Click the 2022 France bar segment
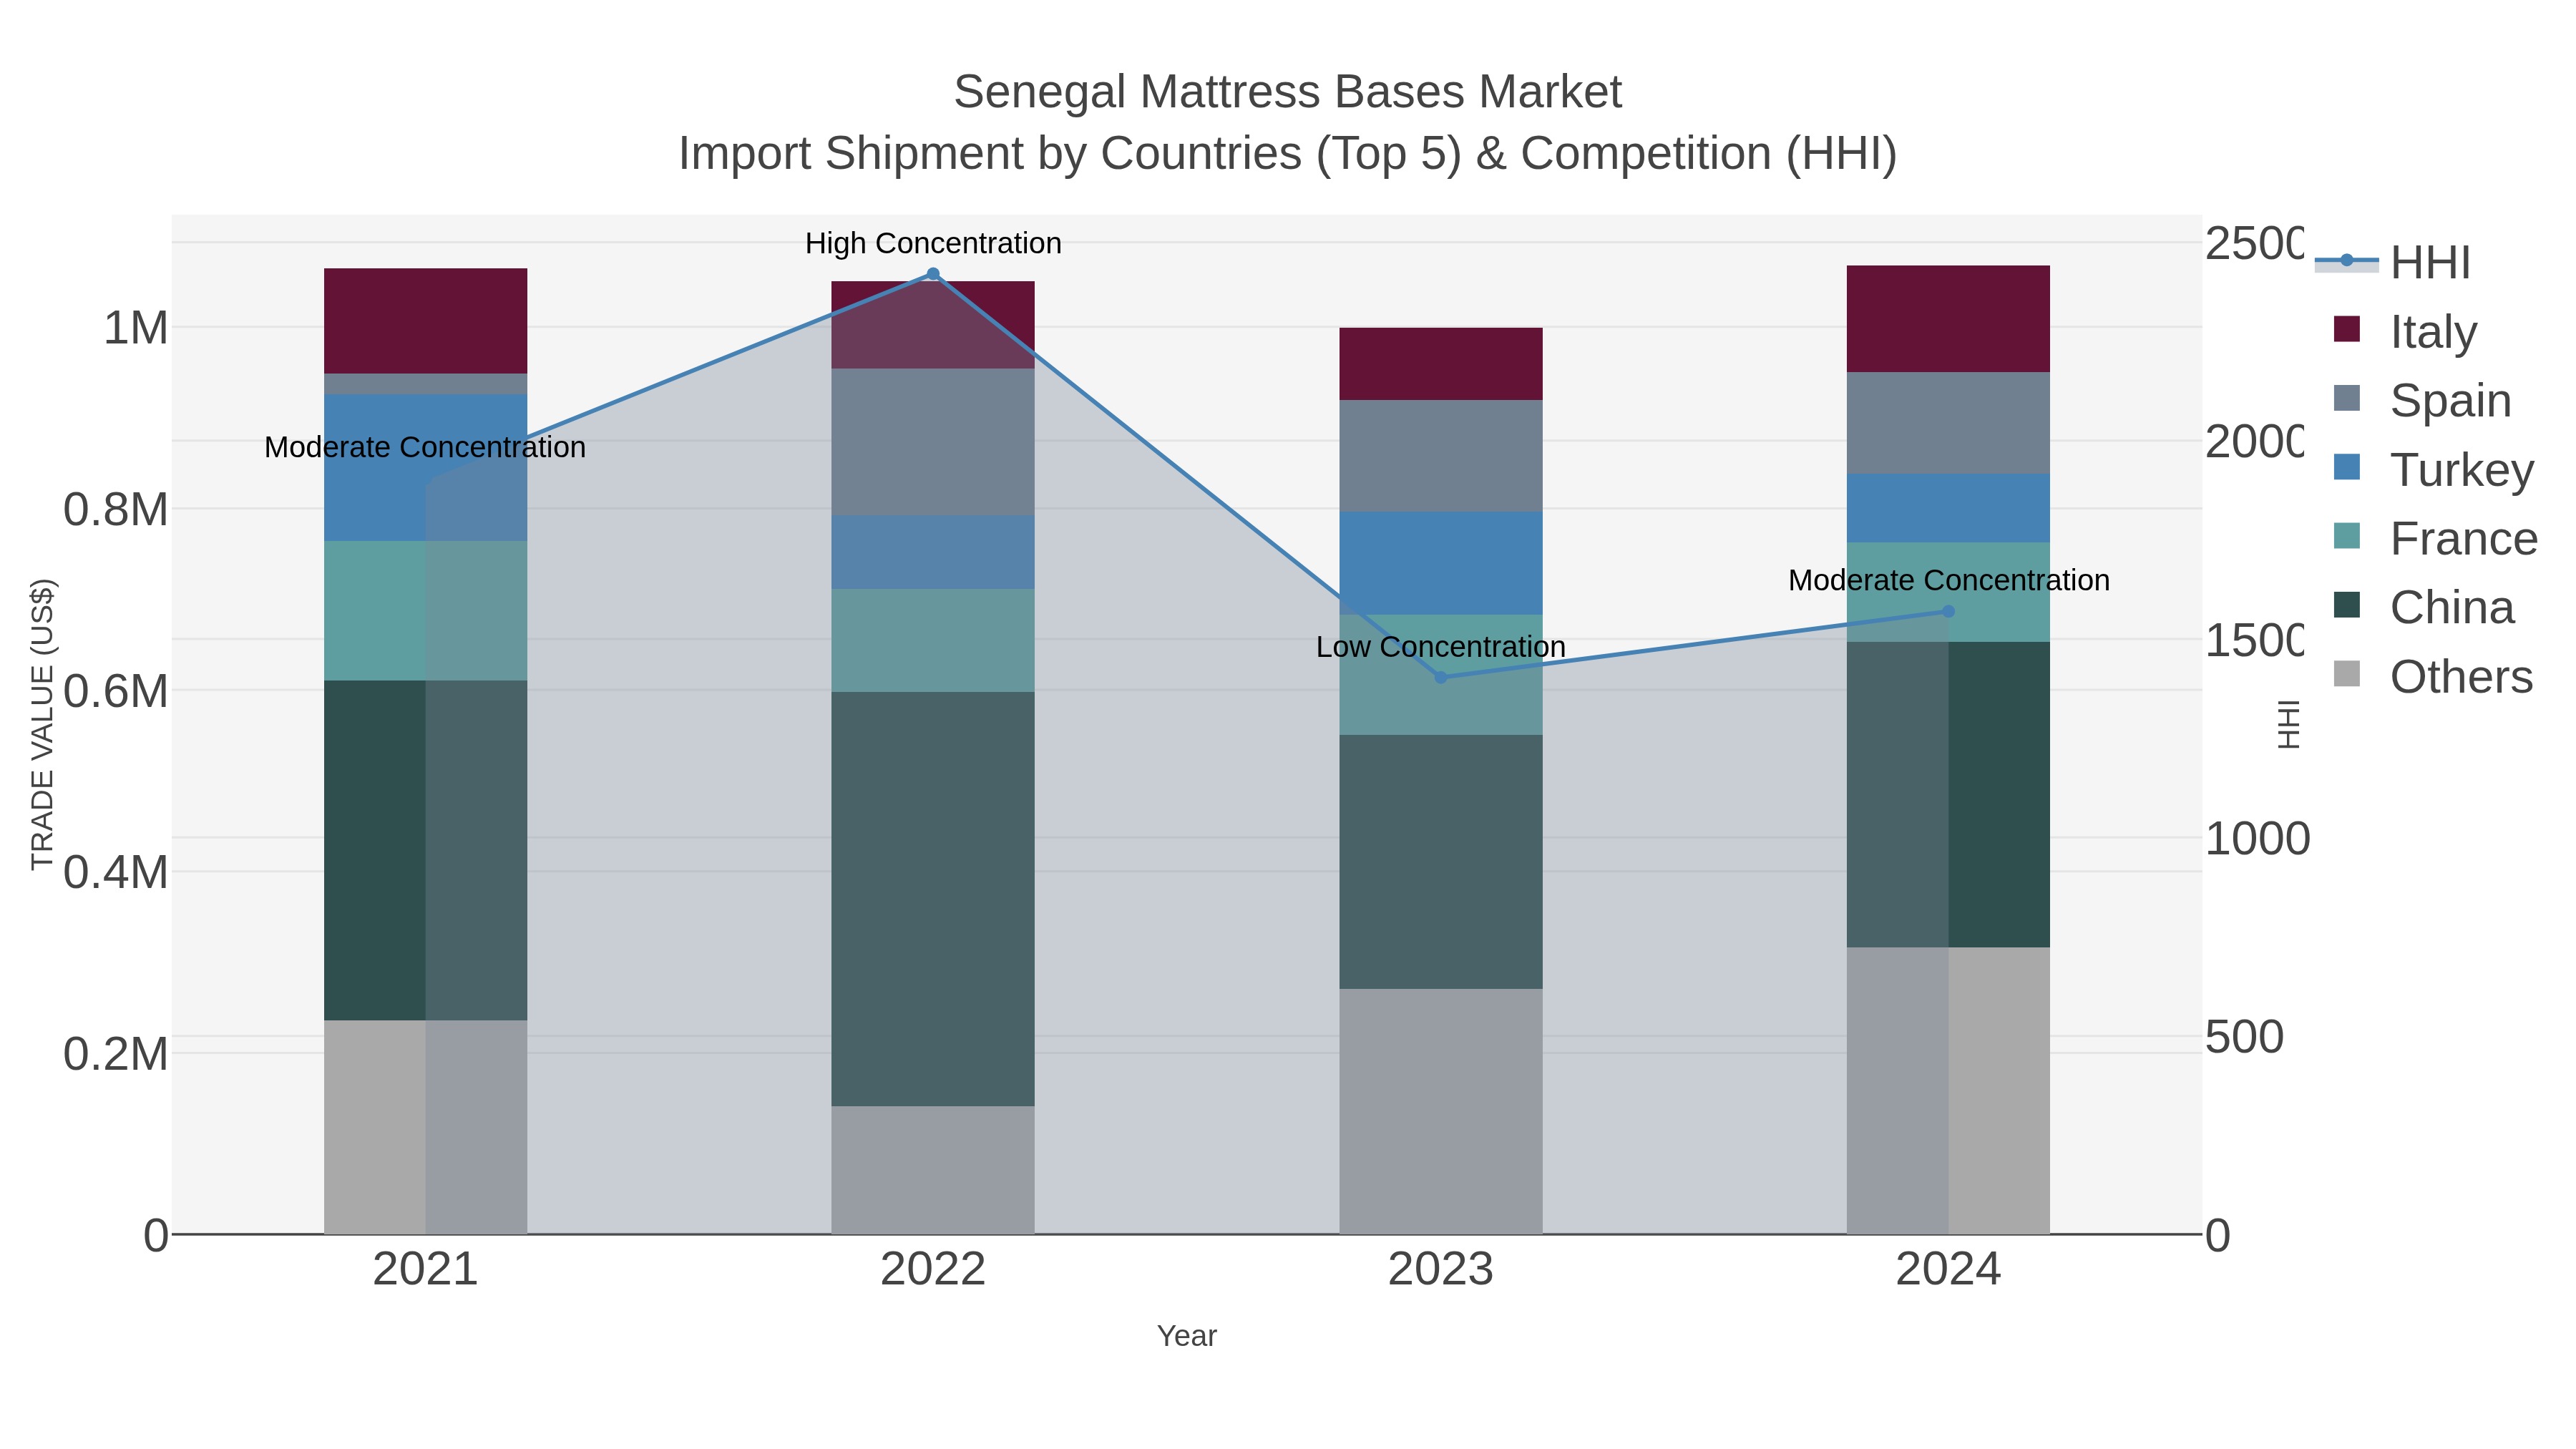Screen dimensions: 2576x1449 click(933, 641)
